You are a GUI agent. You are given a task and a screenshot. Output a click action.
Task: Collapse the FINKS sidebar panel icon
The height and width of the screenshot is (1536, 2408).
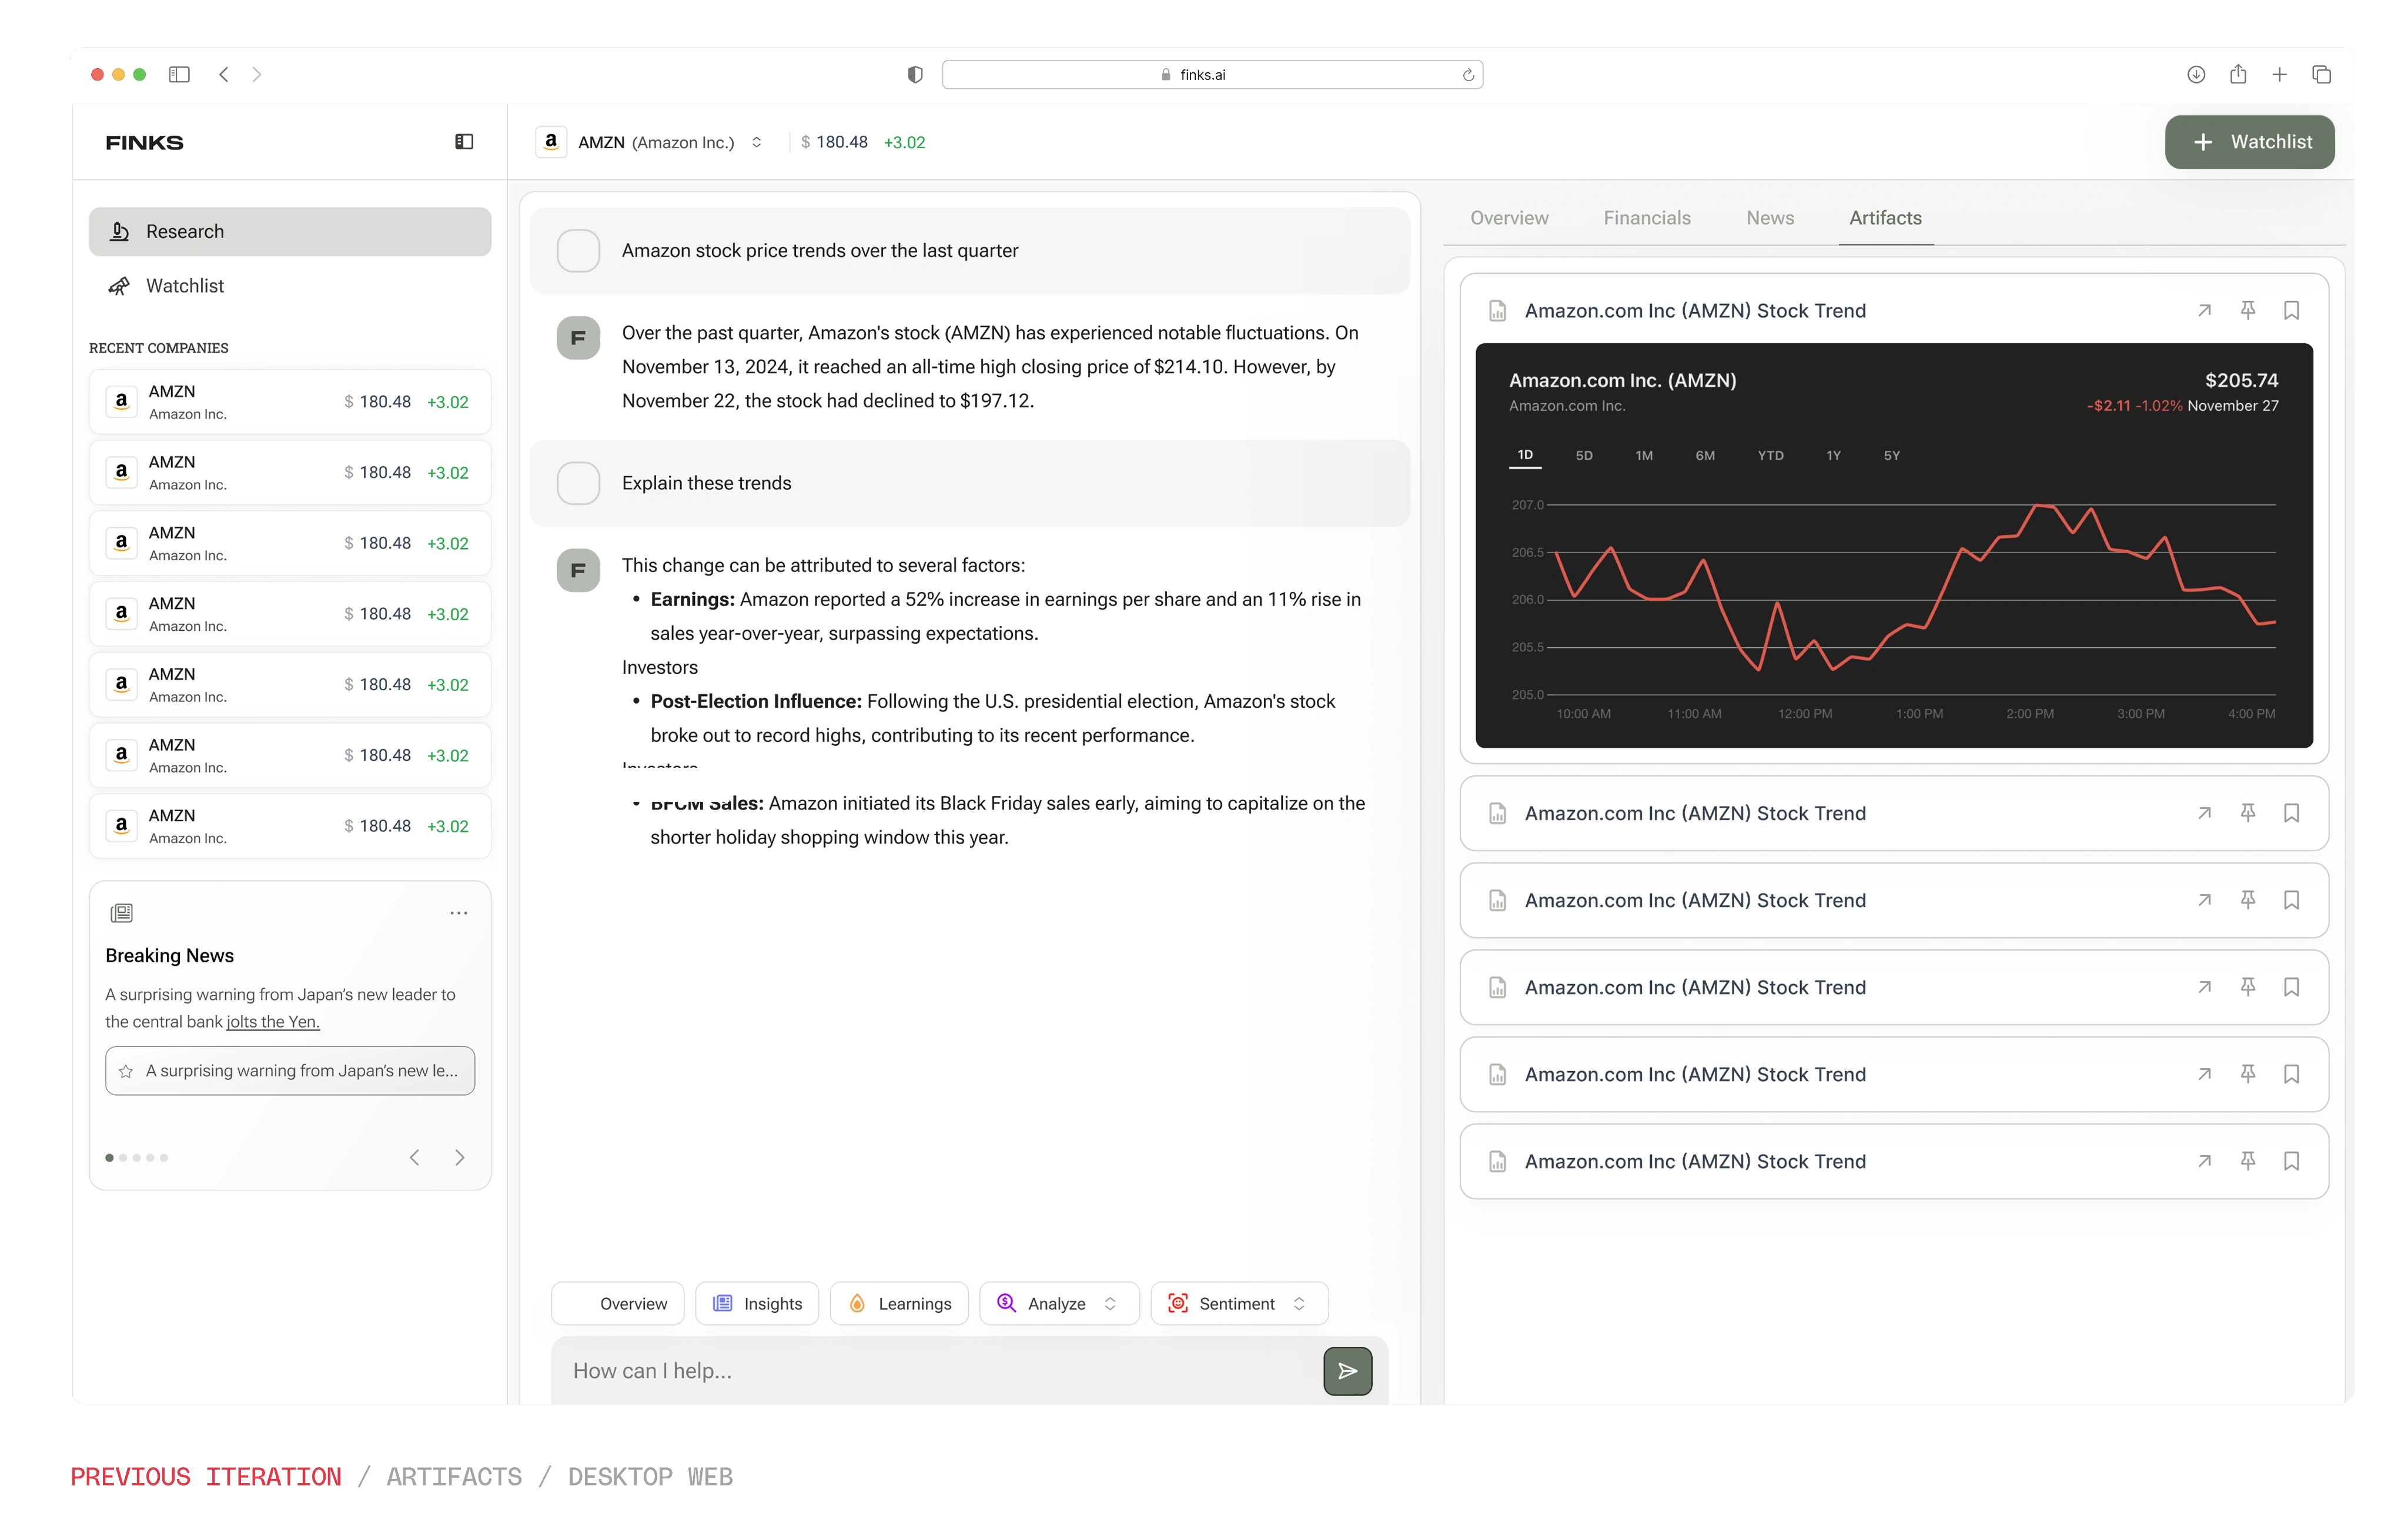[x=464, y=142]
